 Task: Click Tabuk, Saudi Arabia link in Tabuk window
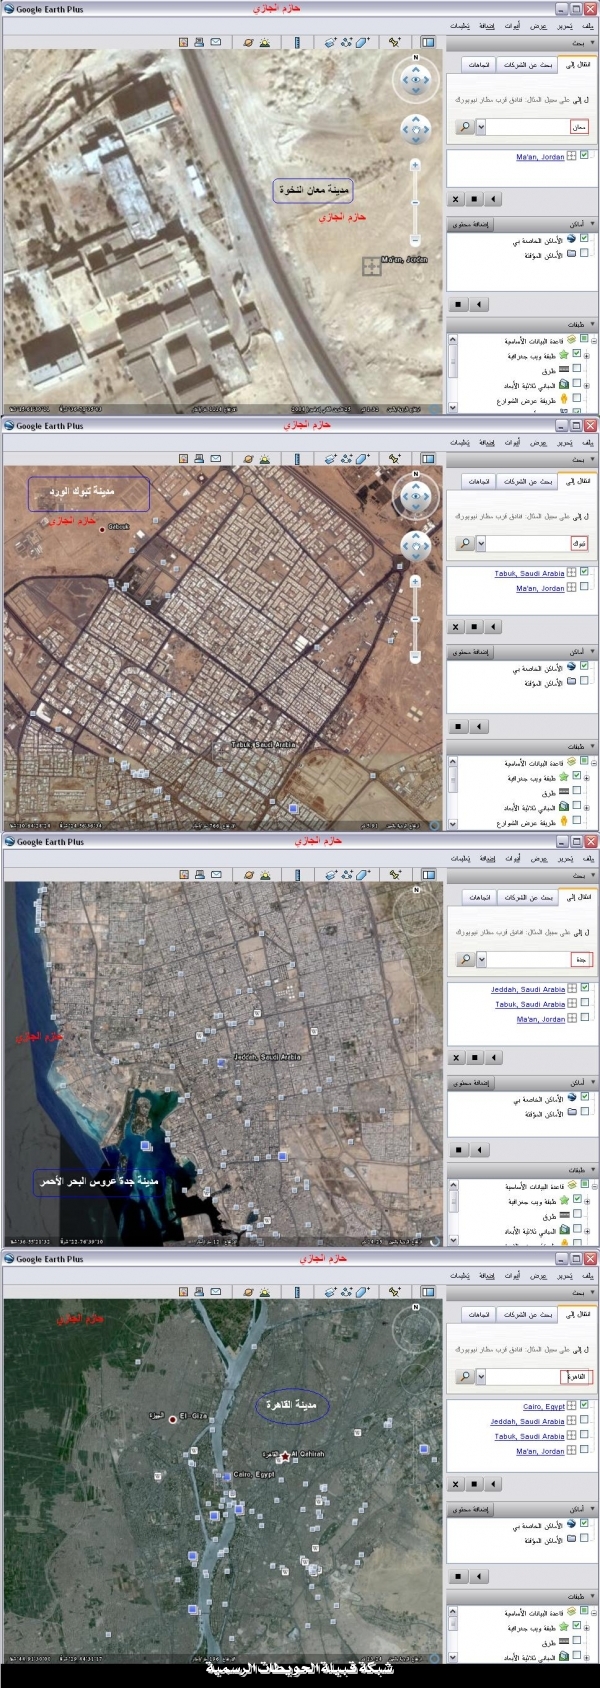point(529,574)
